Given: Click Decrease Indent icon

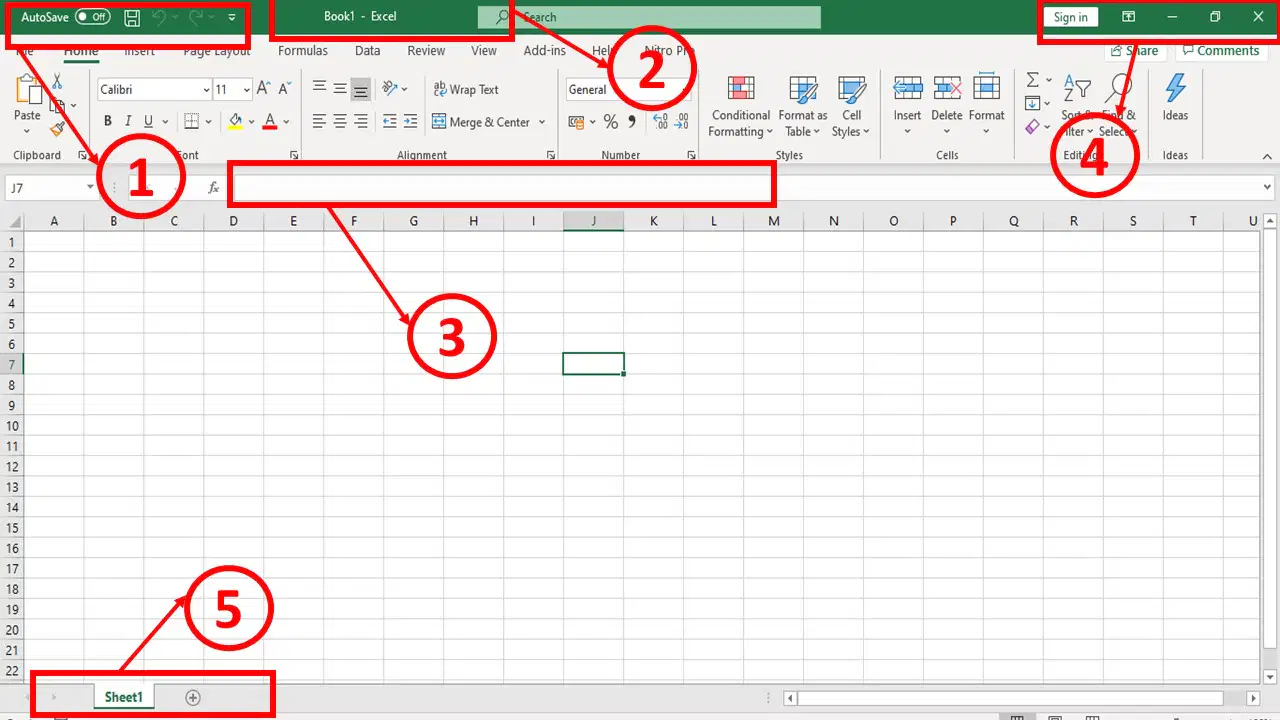Looking at the screenshot, I should click(x=389, y=122).
